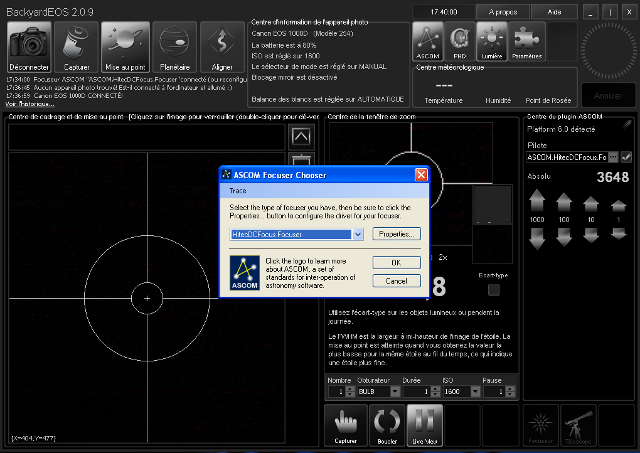Open the ISO 1600 dropdown
The height and width of the screenshot is (453, 640).
tap(475, 392)
